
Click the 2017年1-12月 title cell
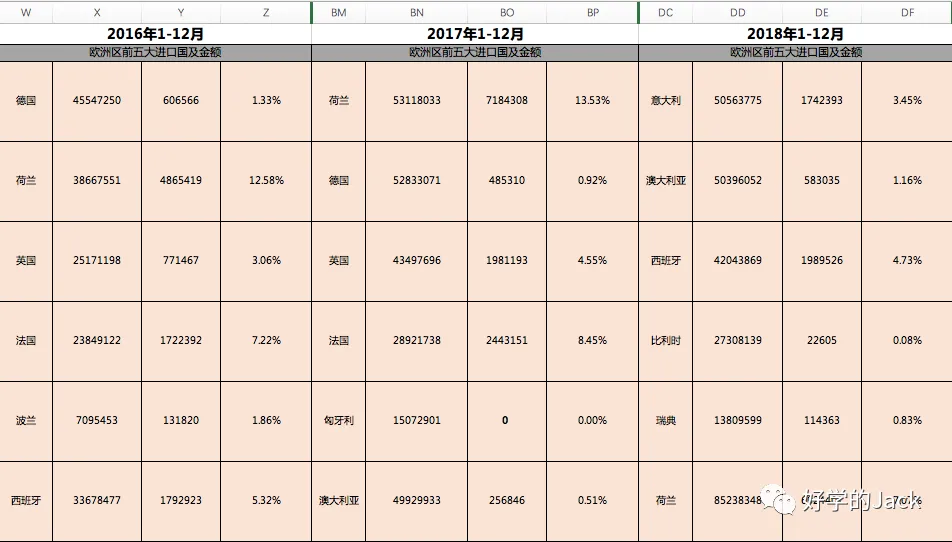(x=475, y=34)
